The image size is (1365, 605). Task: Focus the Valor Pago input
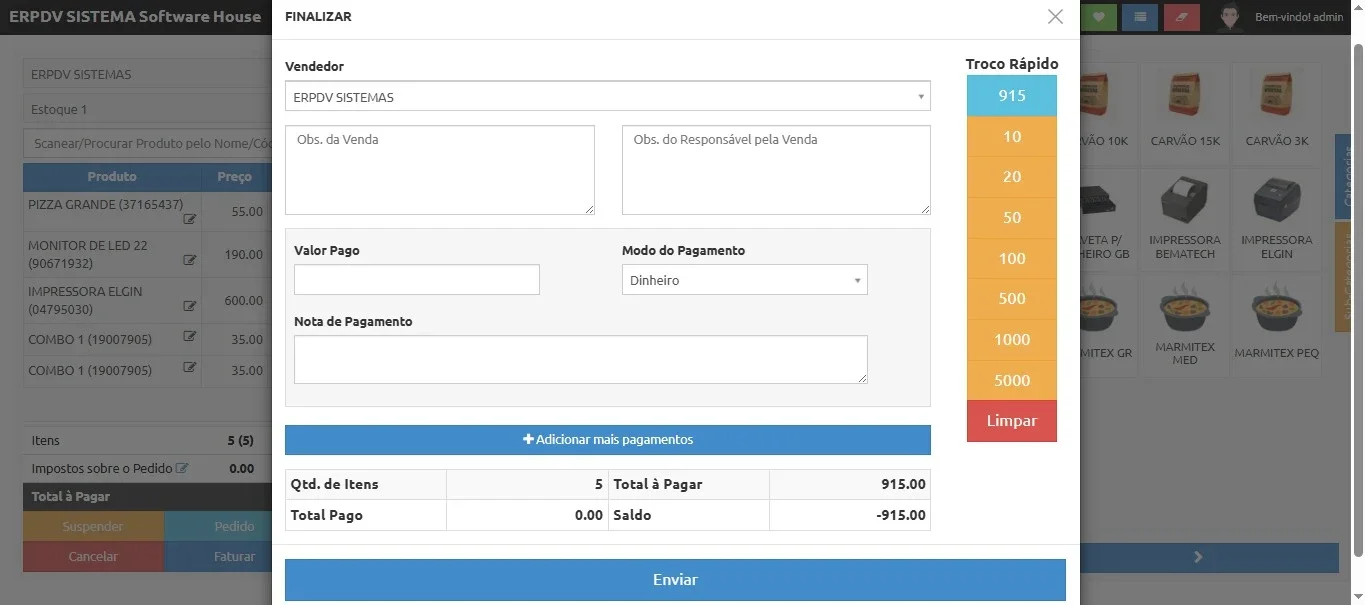pyautogui.click(x=417, y=280)
